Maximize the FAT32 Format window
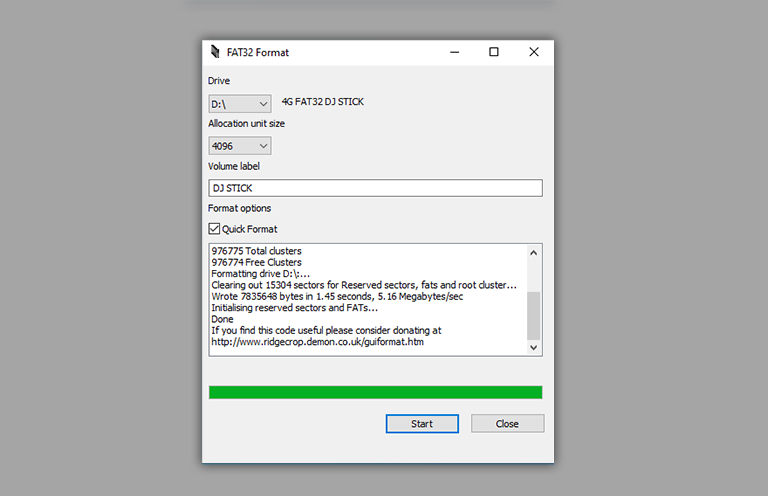Viewport: 768px width, 496px height. (x=494, y=52)
